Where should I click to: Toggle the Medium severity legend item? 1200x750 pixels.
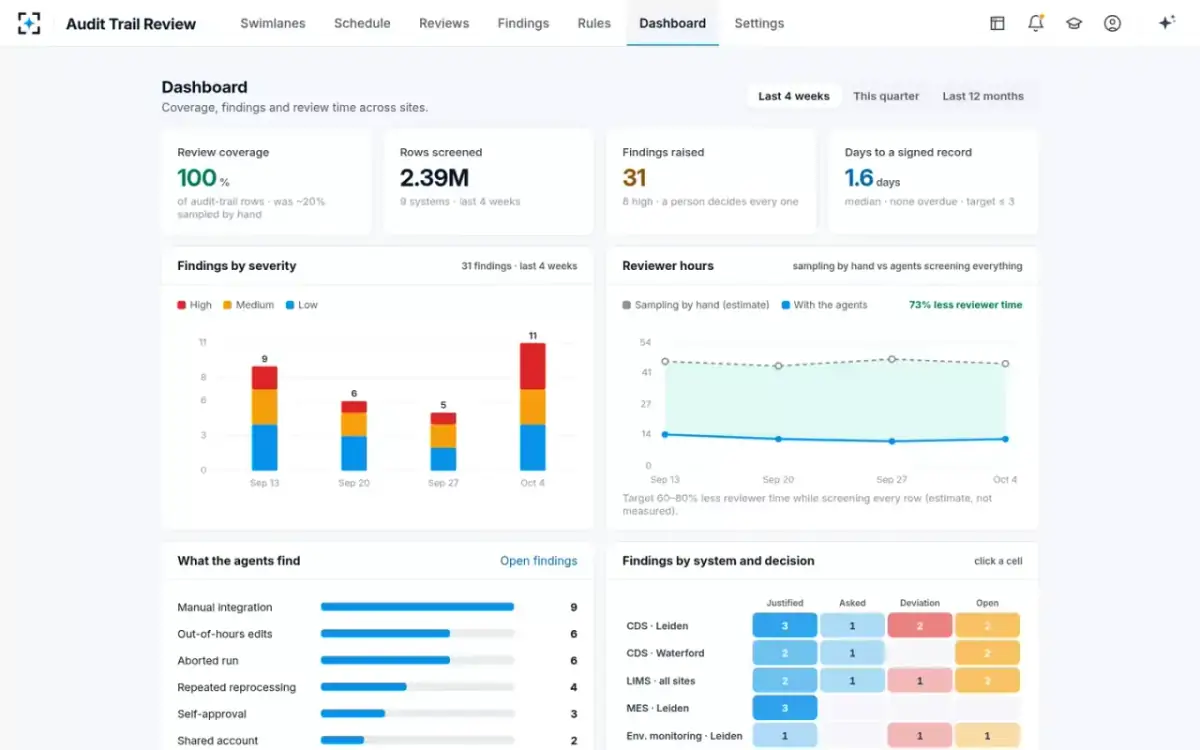point(248,305)
